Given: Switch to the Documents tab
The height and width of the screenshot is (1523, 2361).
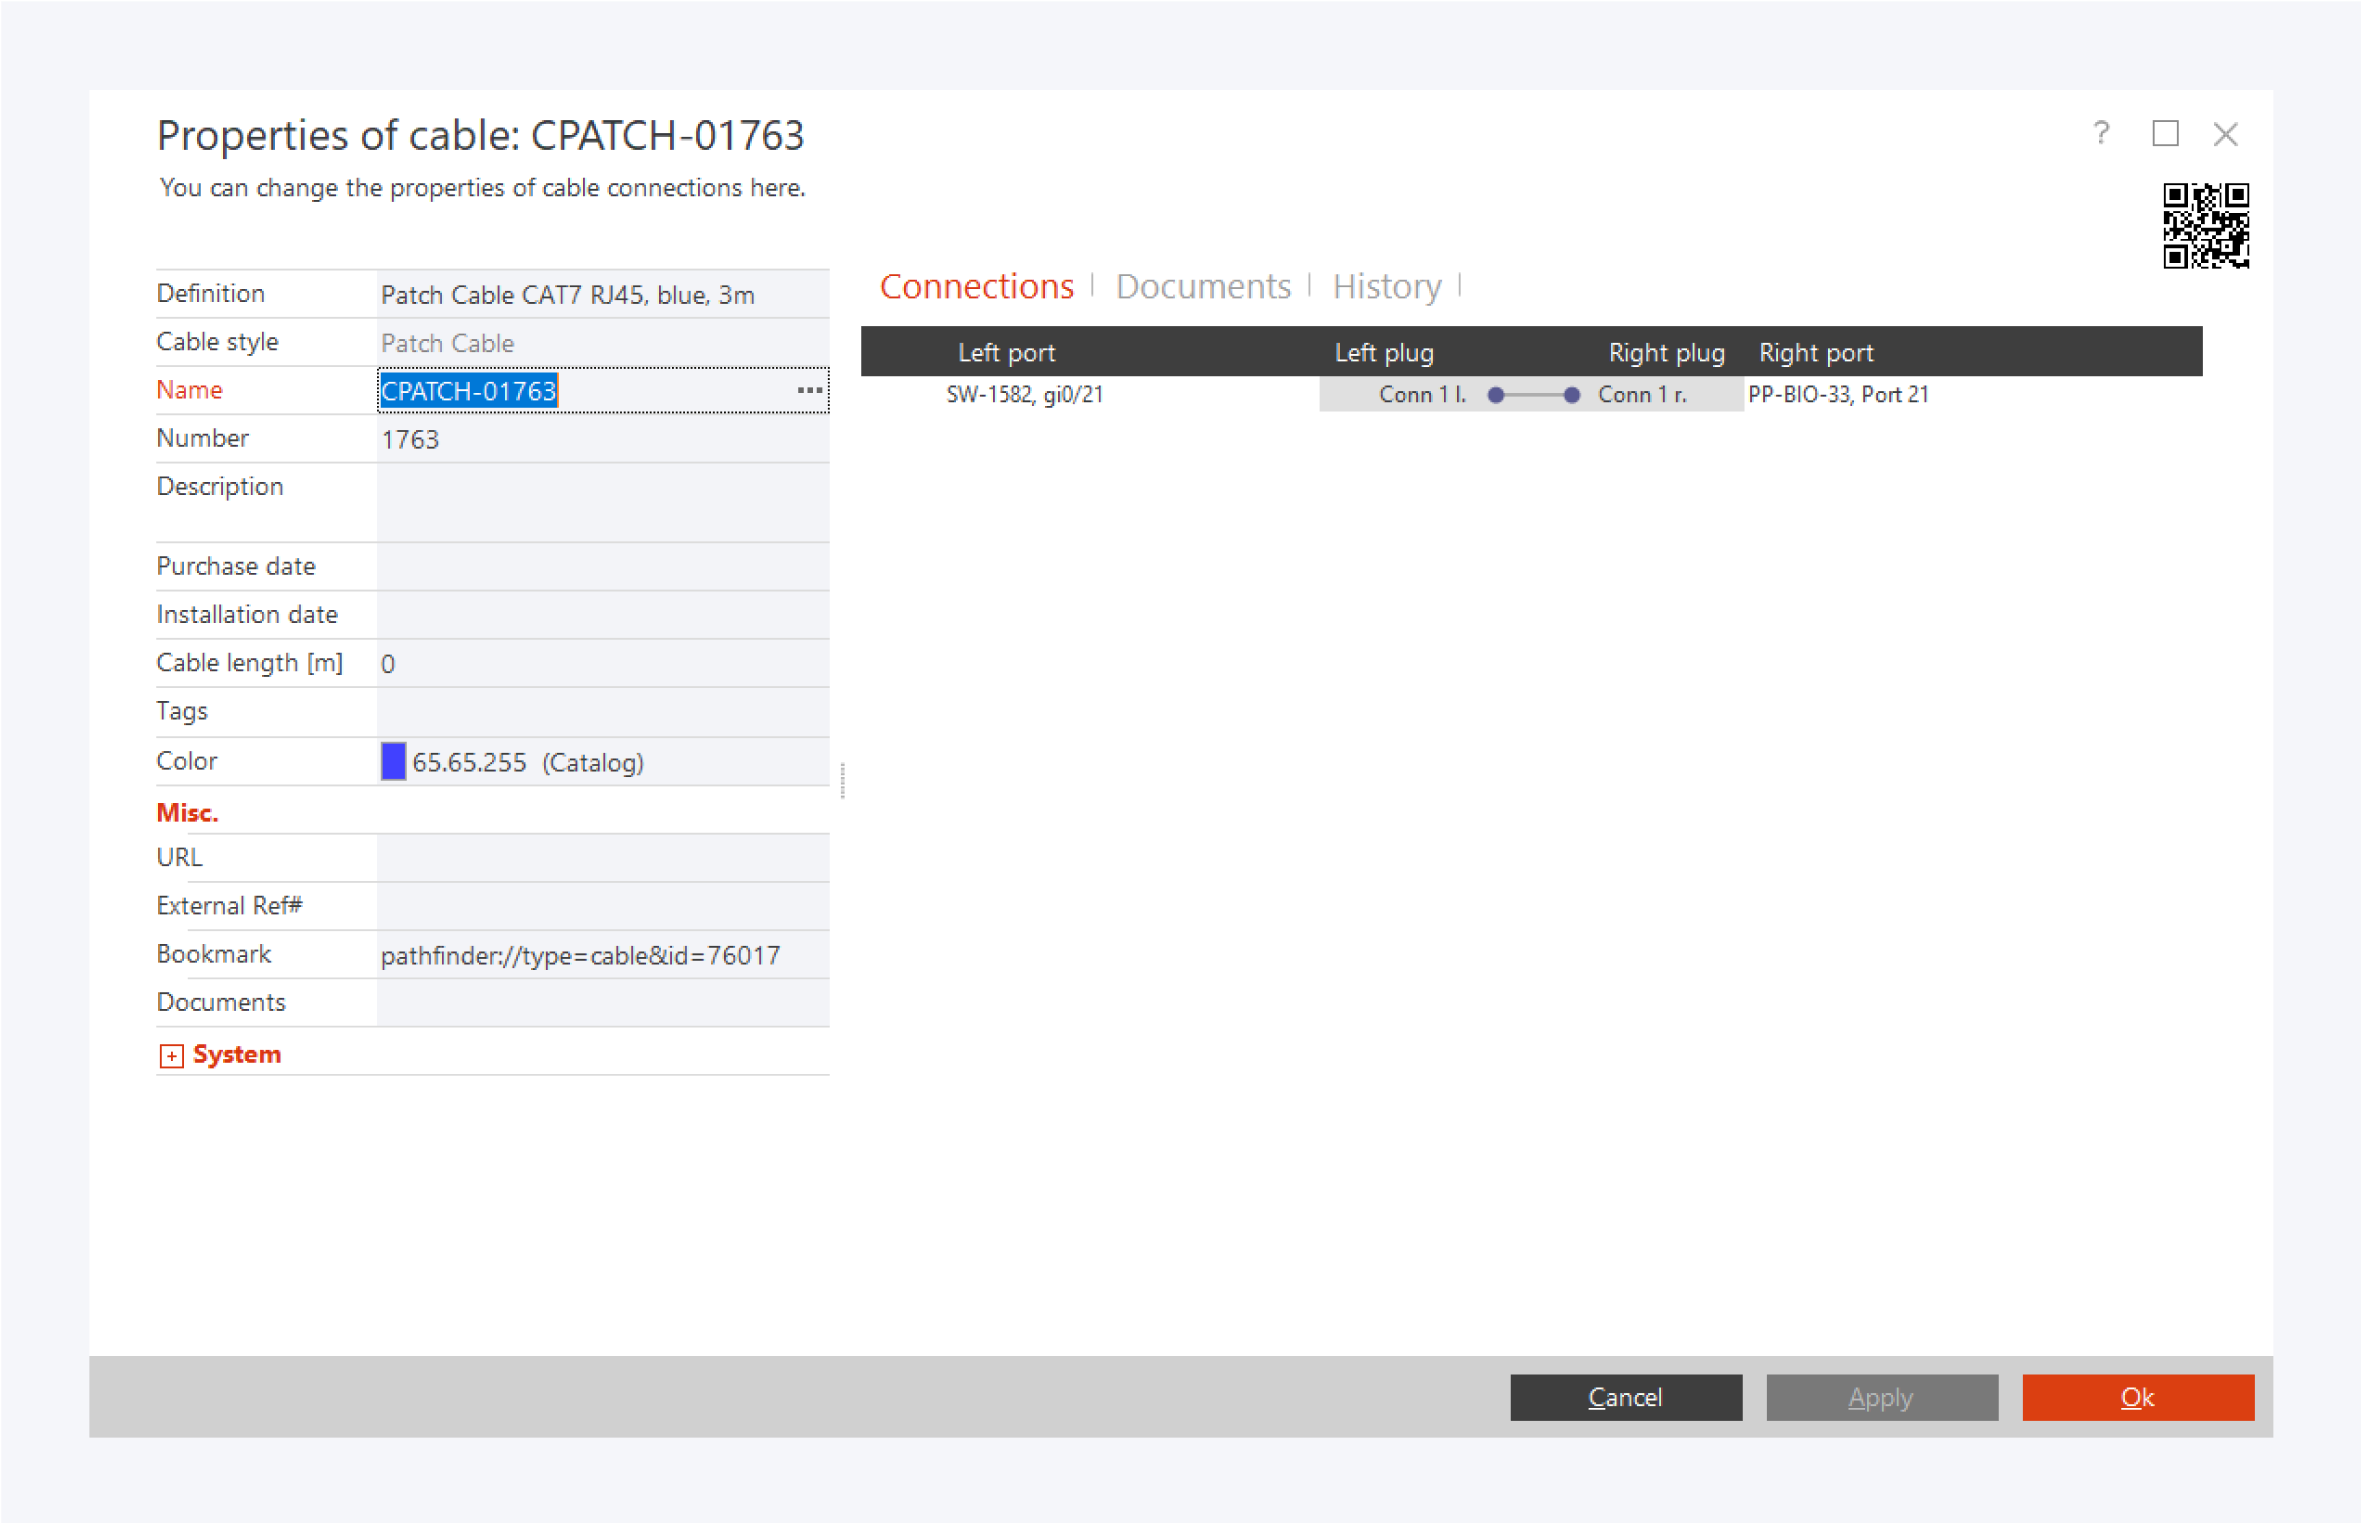Looking at the screenshot, I should click(x=1203, y=287).
